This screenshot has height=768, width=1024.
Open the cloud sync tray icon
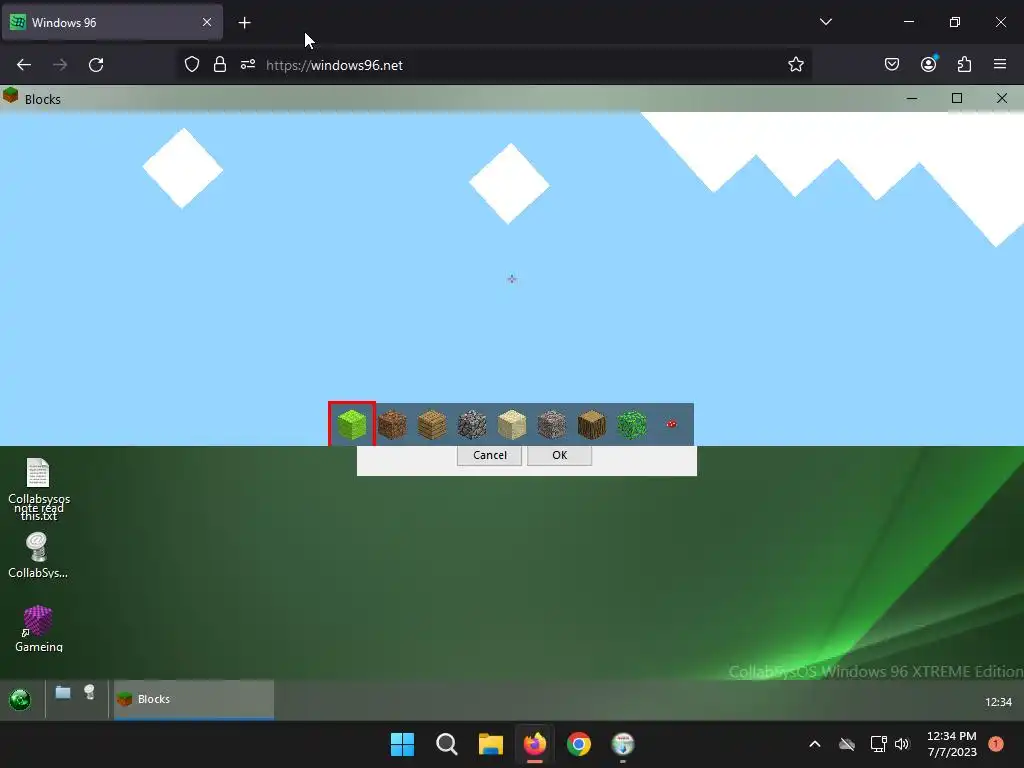pyautogui.click(x=847, y=744)
